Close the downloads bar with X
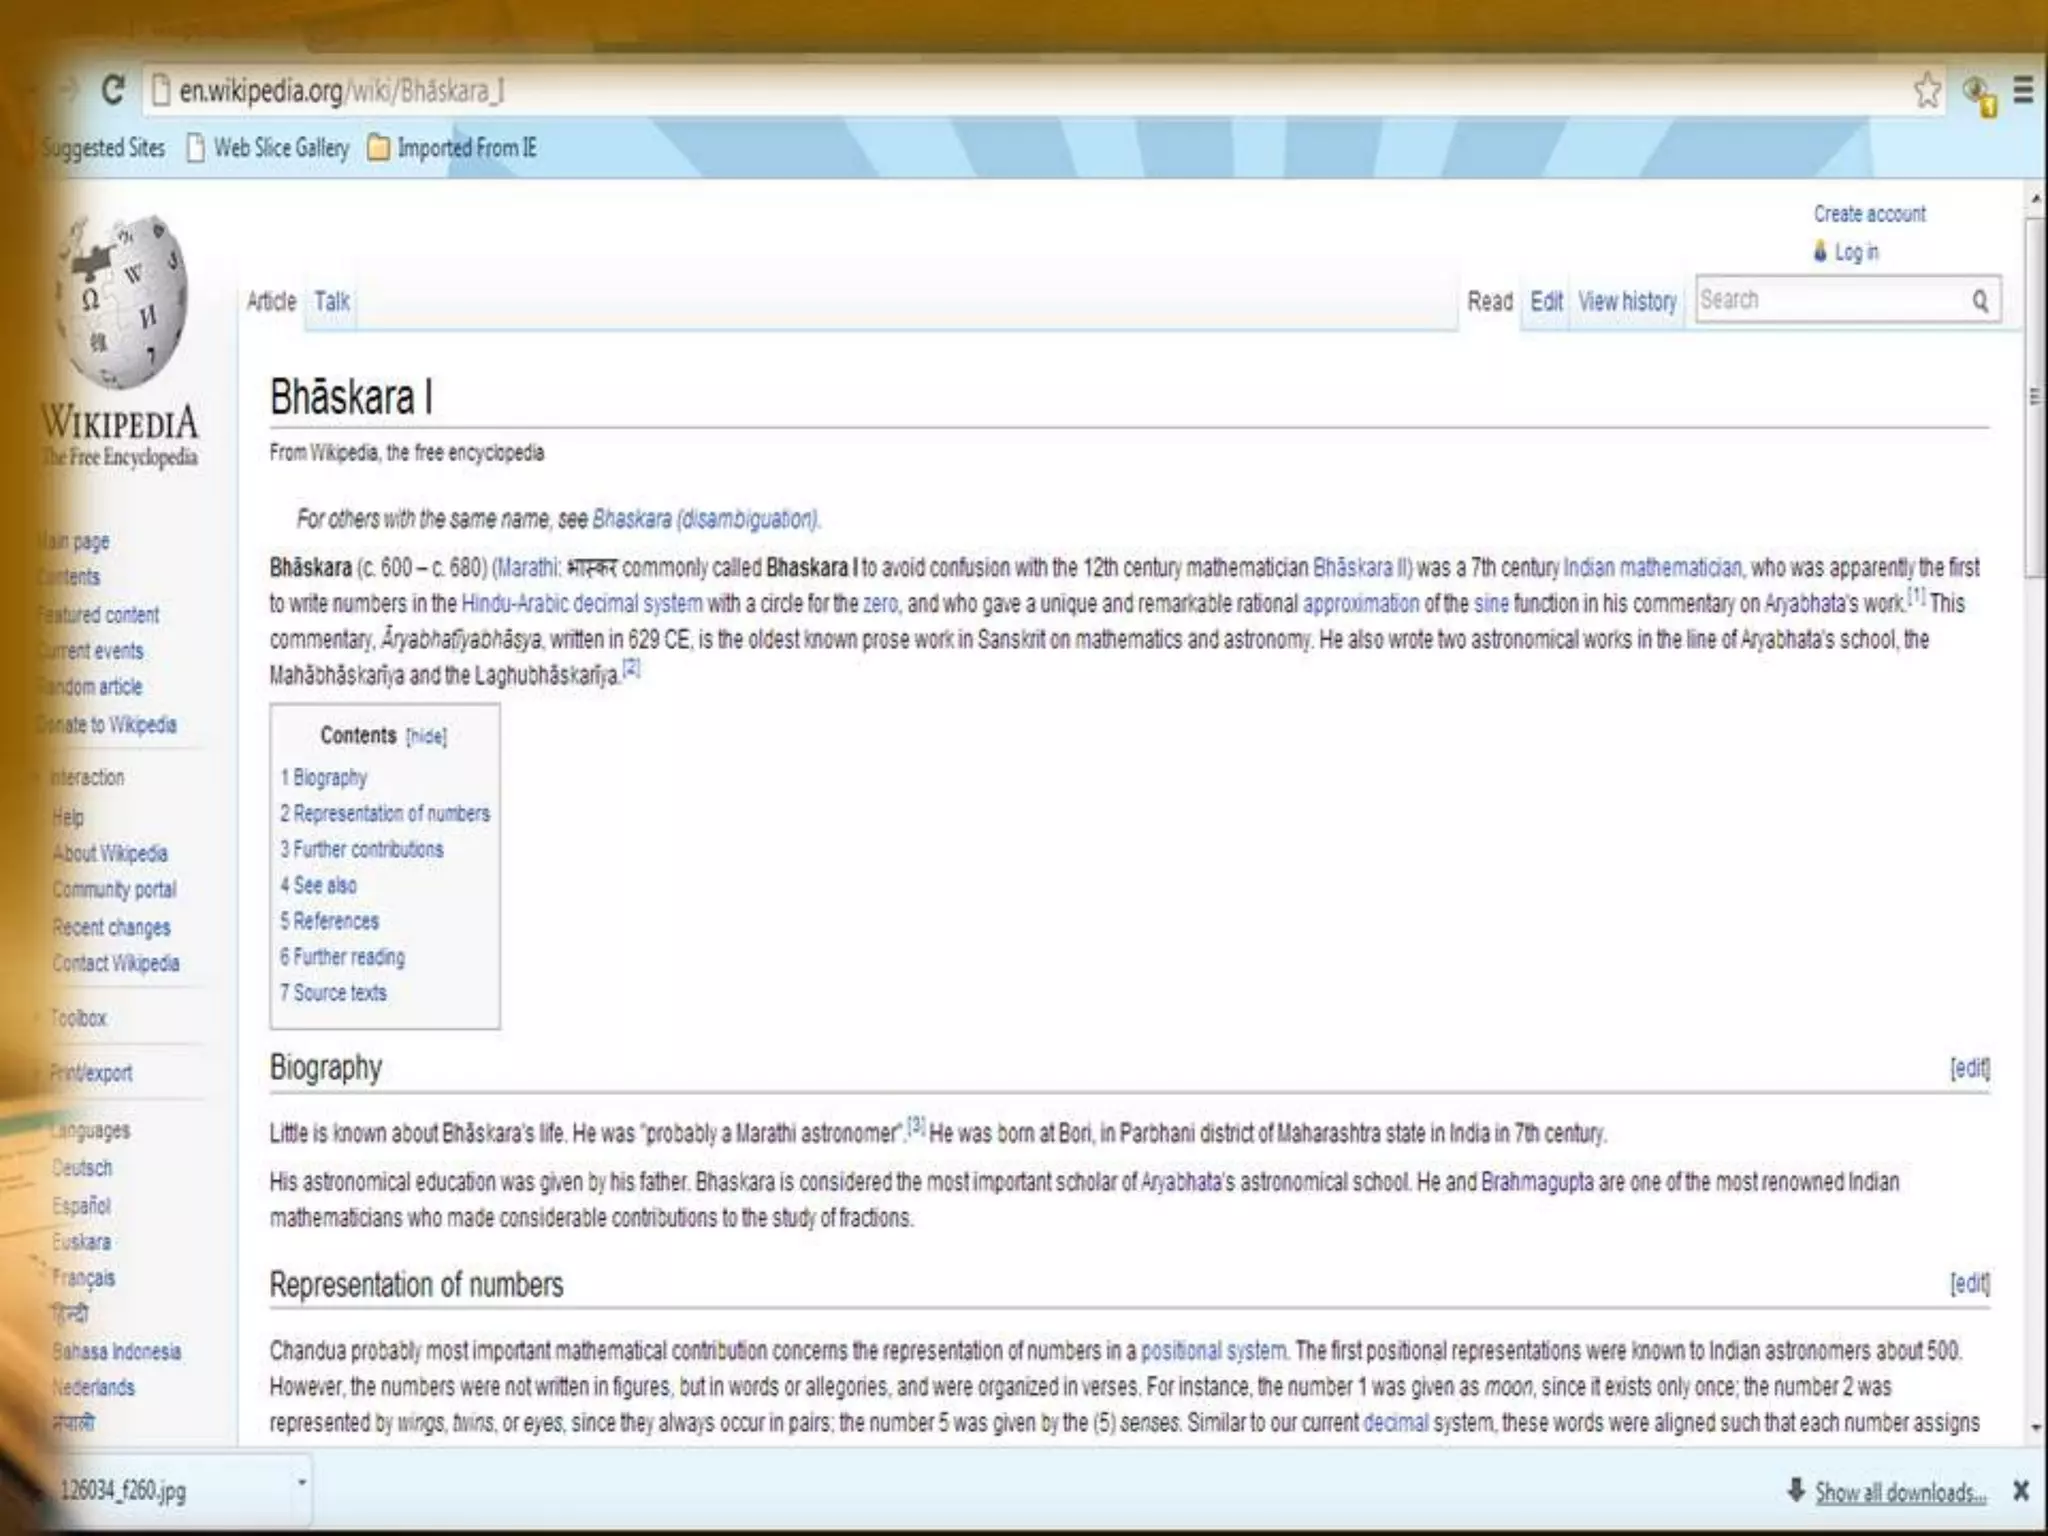The height and width of the screenshot is (1536, 2048). tap(2020, 1491)
